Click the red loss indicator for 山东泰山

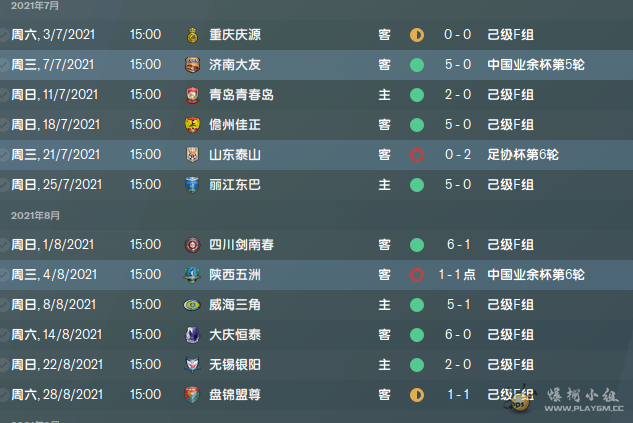click(x=417, y=155)
